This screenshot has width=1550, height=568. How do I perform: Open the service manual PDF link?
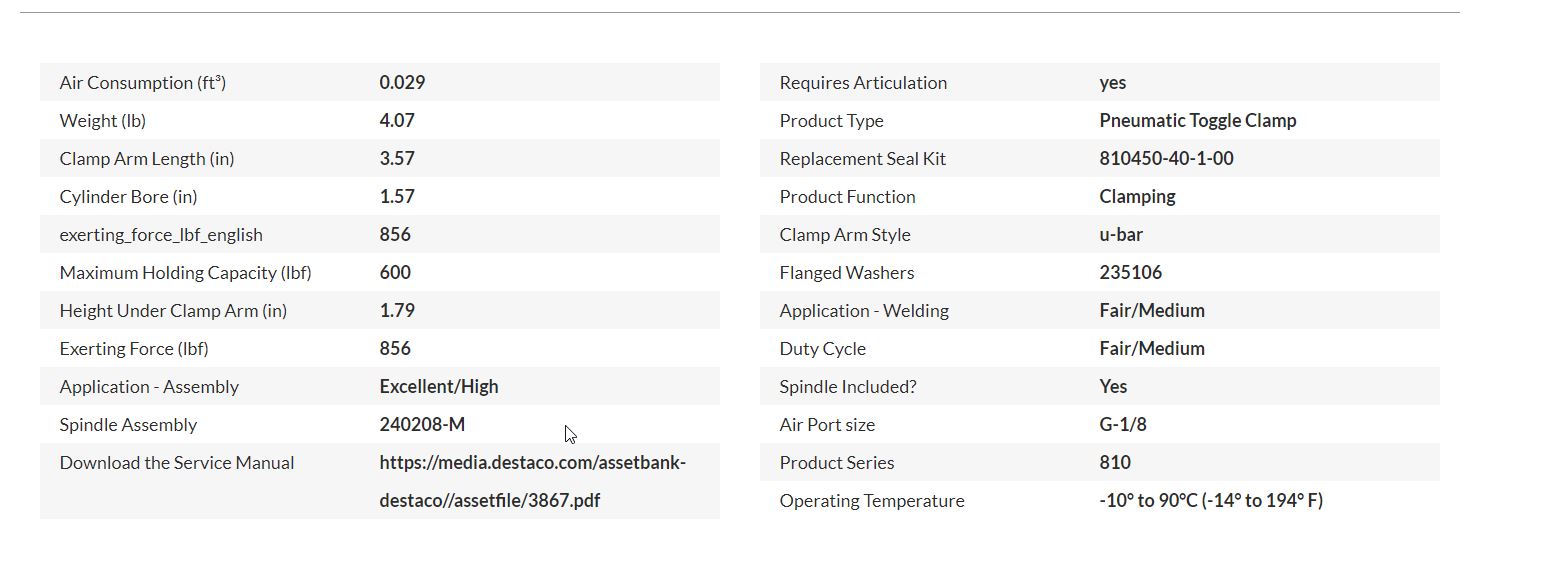(x=533, y=481)
